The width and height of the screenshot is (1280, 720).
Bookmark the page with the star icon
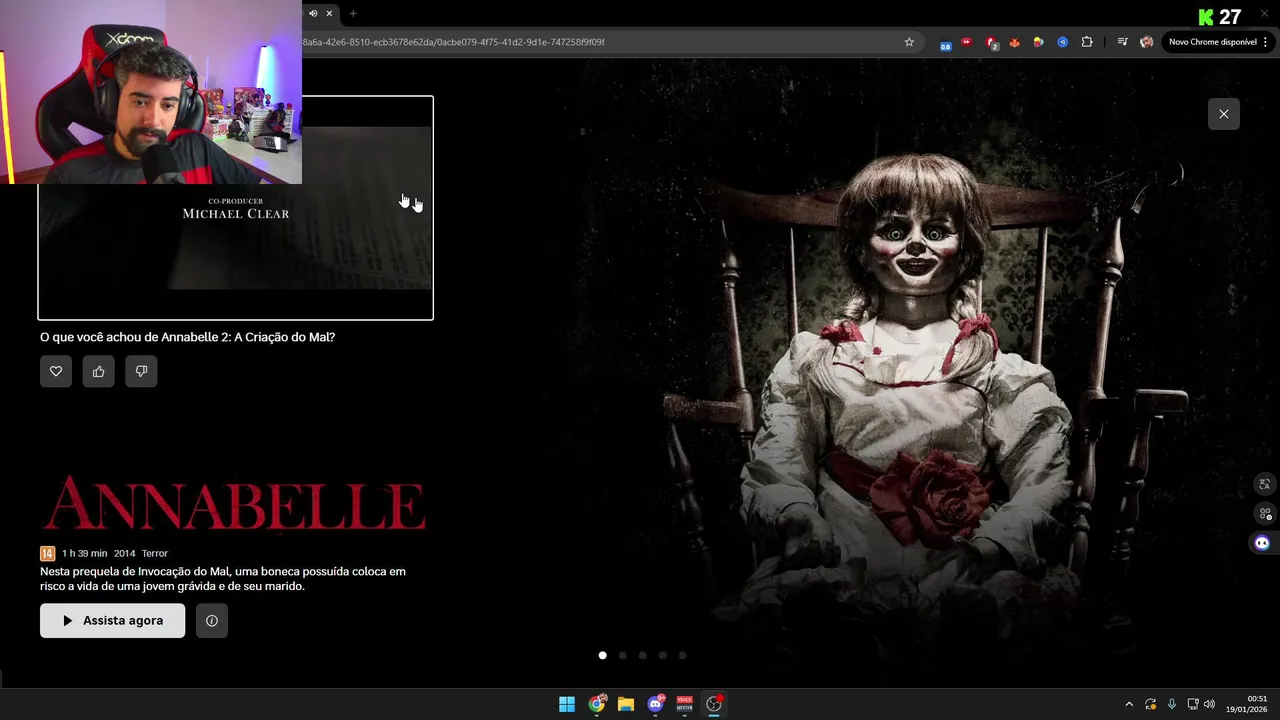(x=909, y=42)
